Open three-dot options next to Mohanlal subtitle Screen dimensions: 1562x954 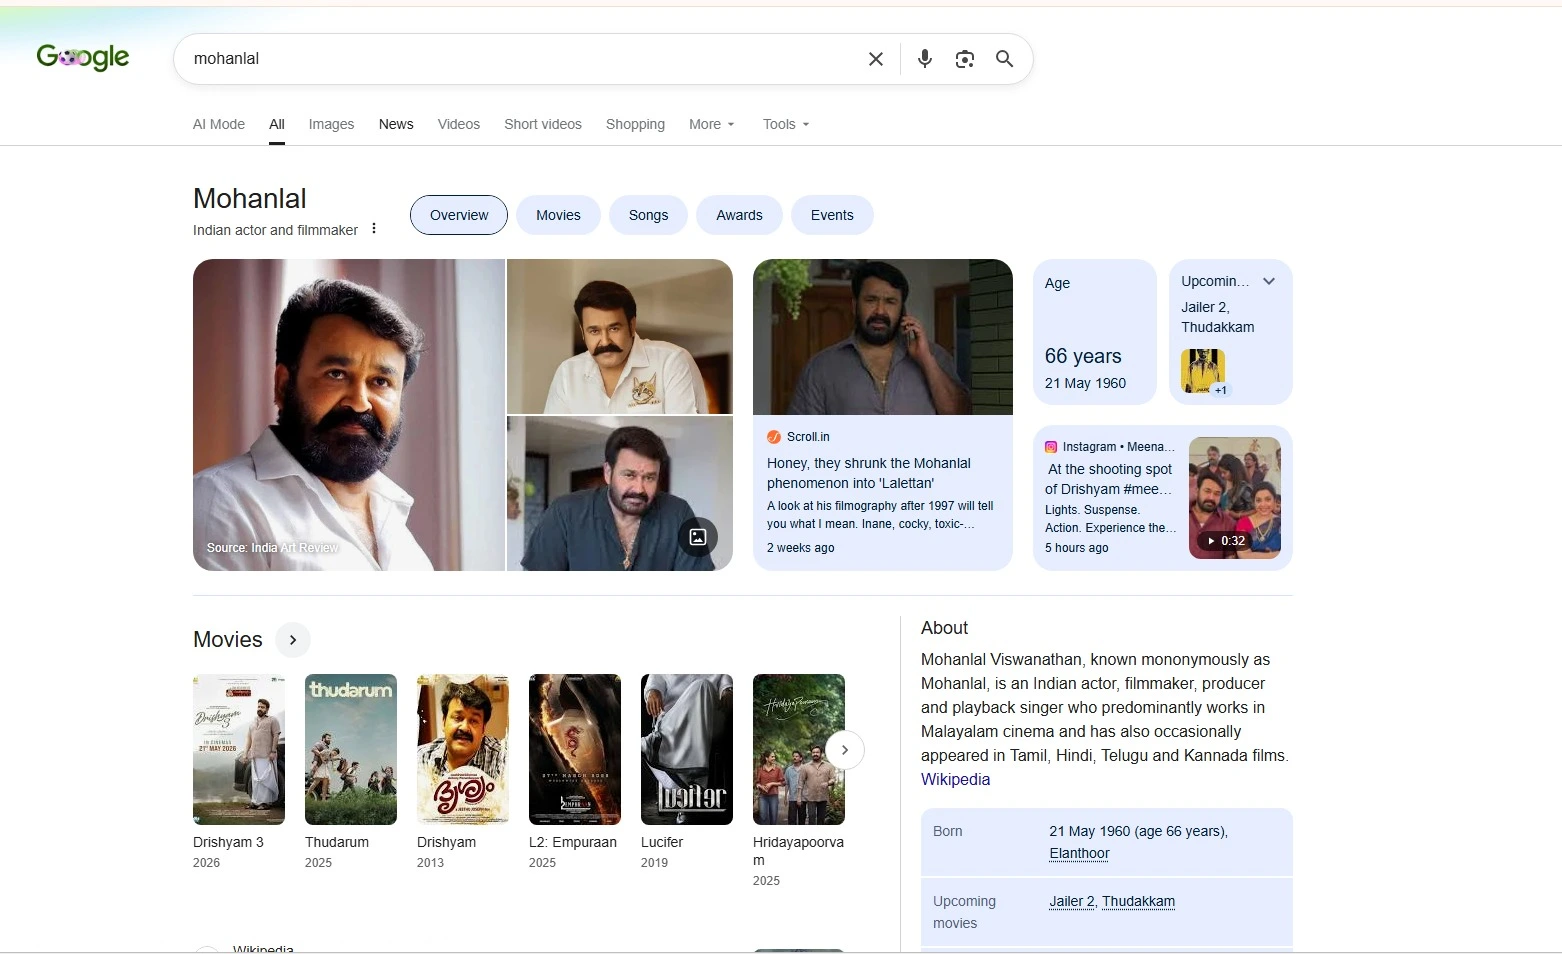(374, 229)
